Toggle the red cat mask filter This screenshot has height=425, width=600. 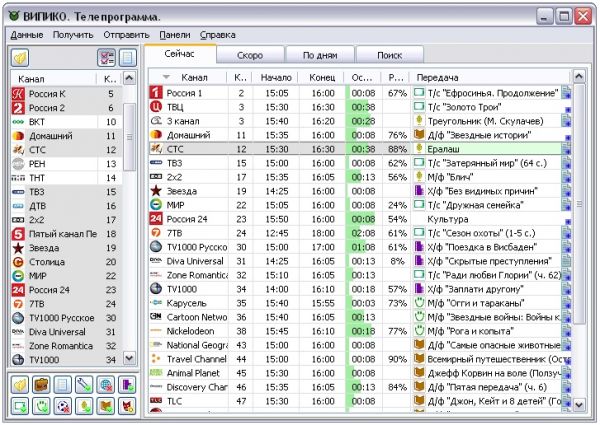[x=127, y=406]
